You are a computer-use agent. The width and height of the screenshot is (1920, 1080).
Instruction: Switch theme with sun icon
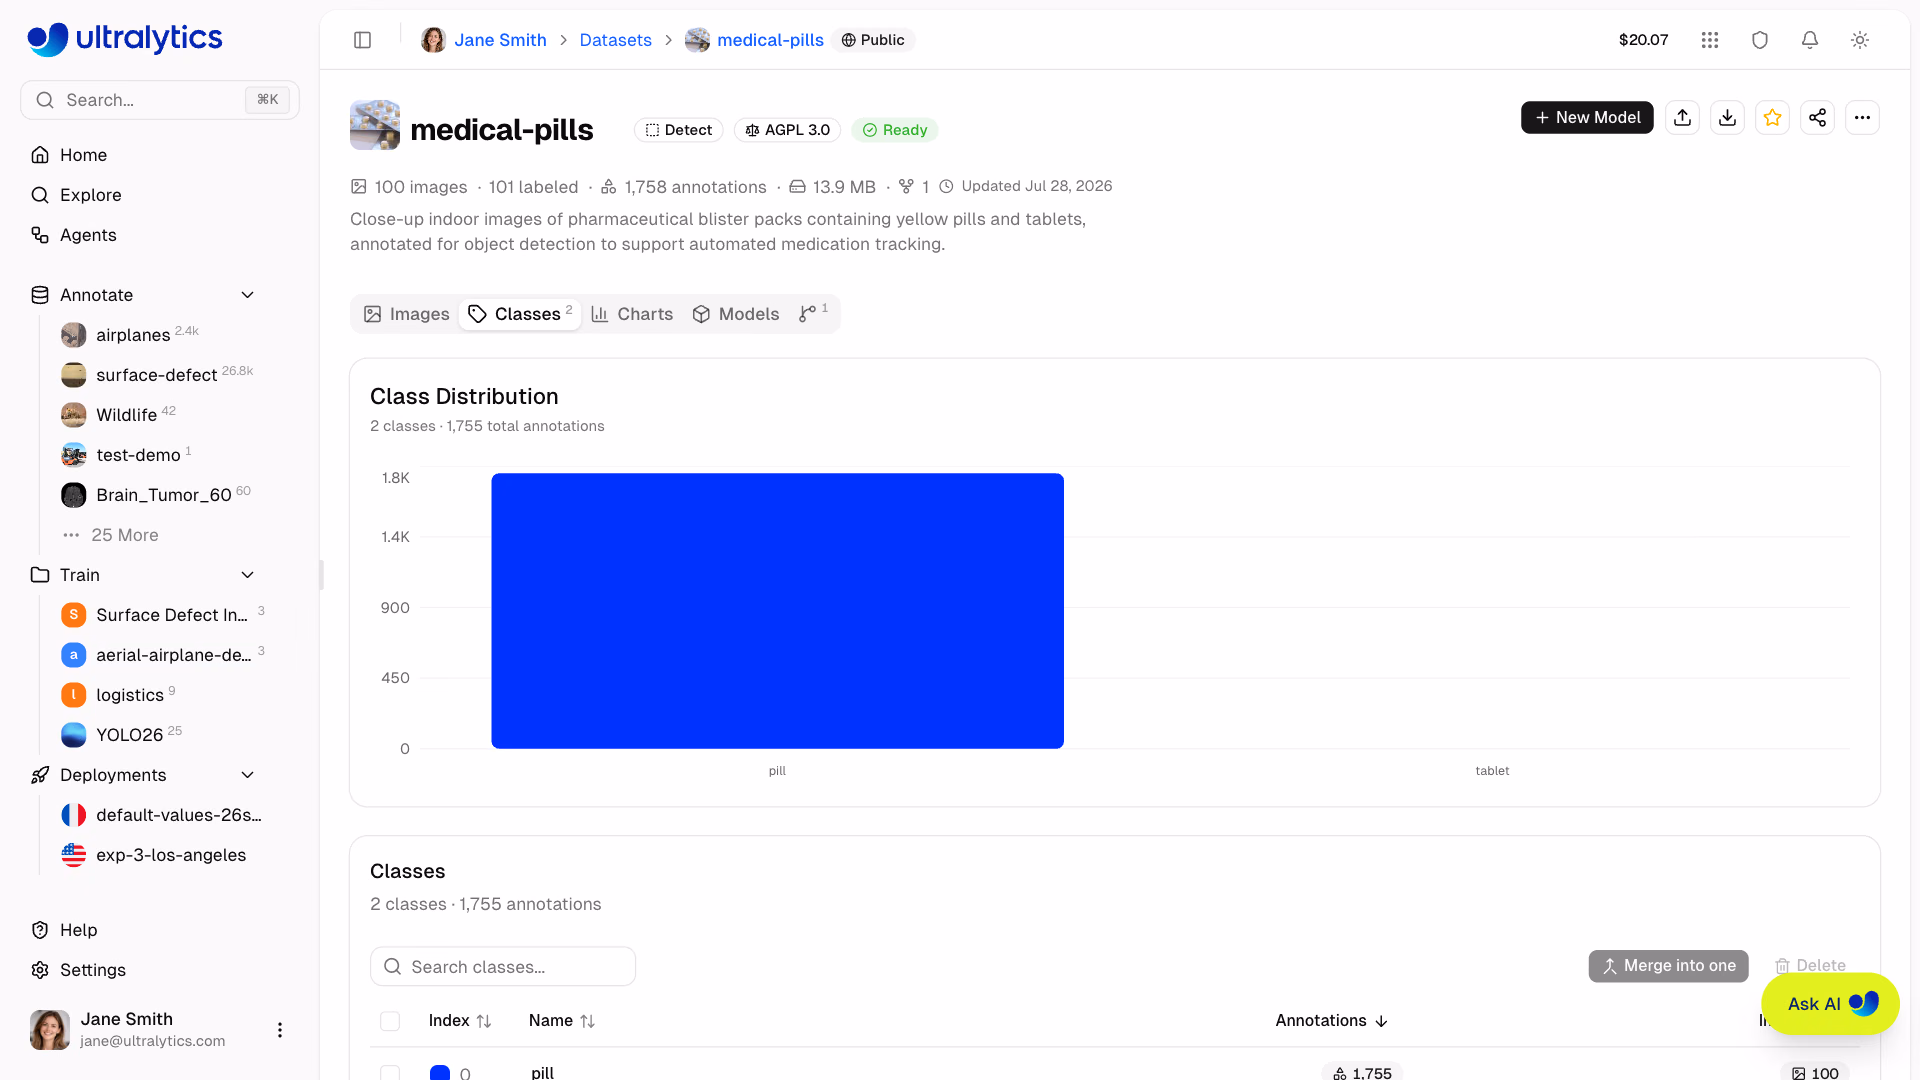click(x=1860, y=40)
